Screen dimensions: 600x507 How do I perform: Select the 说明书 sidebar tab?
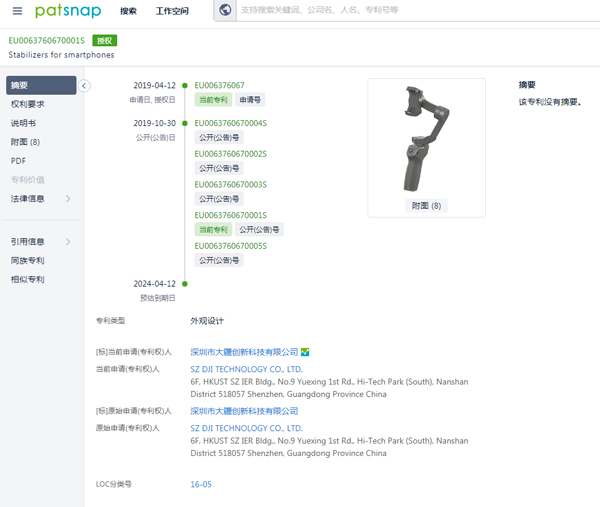click(23, 123)
